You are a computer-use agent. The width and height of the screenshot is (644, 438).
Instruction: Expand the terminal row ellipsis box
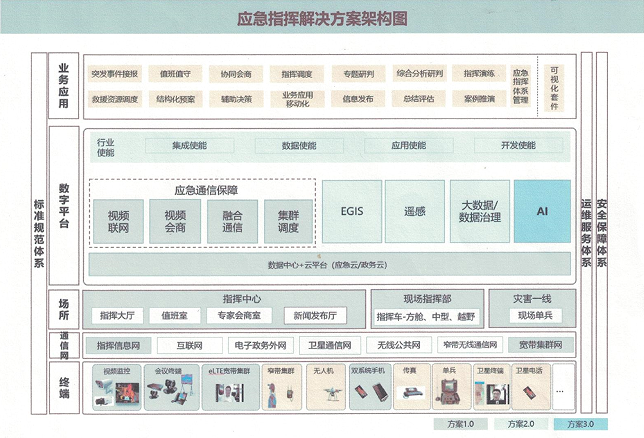[x=559, y=388]
